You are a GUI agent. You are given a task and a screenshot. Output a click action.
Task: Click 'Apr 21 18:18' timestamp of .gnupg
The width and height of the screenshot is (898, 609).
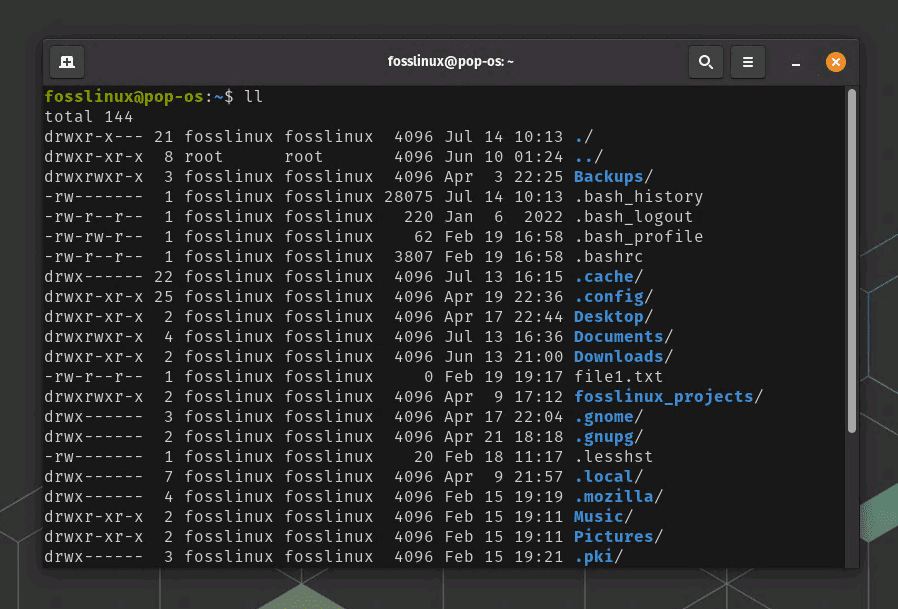click(504, 437)
